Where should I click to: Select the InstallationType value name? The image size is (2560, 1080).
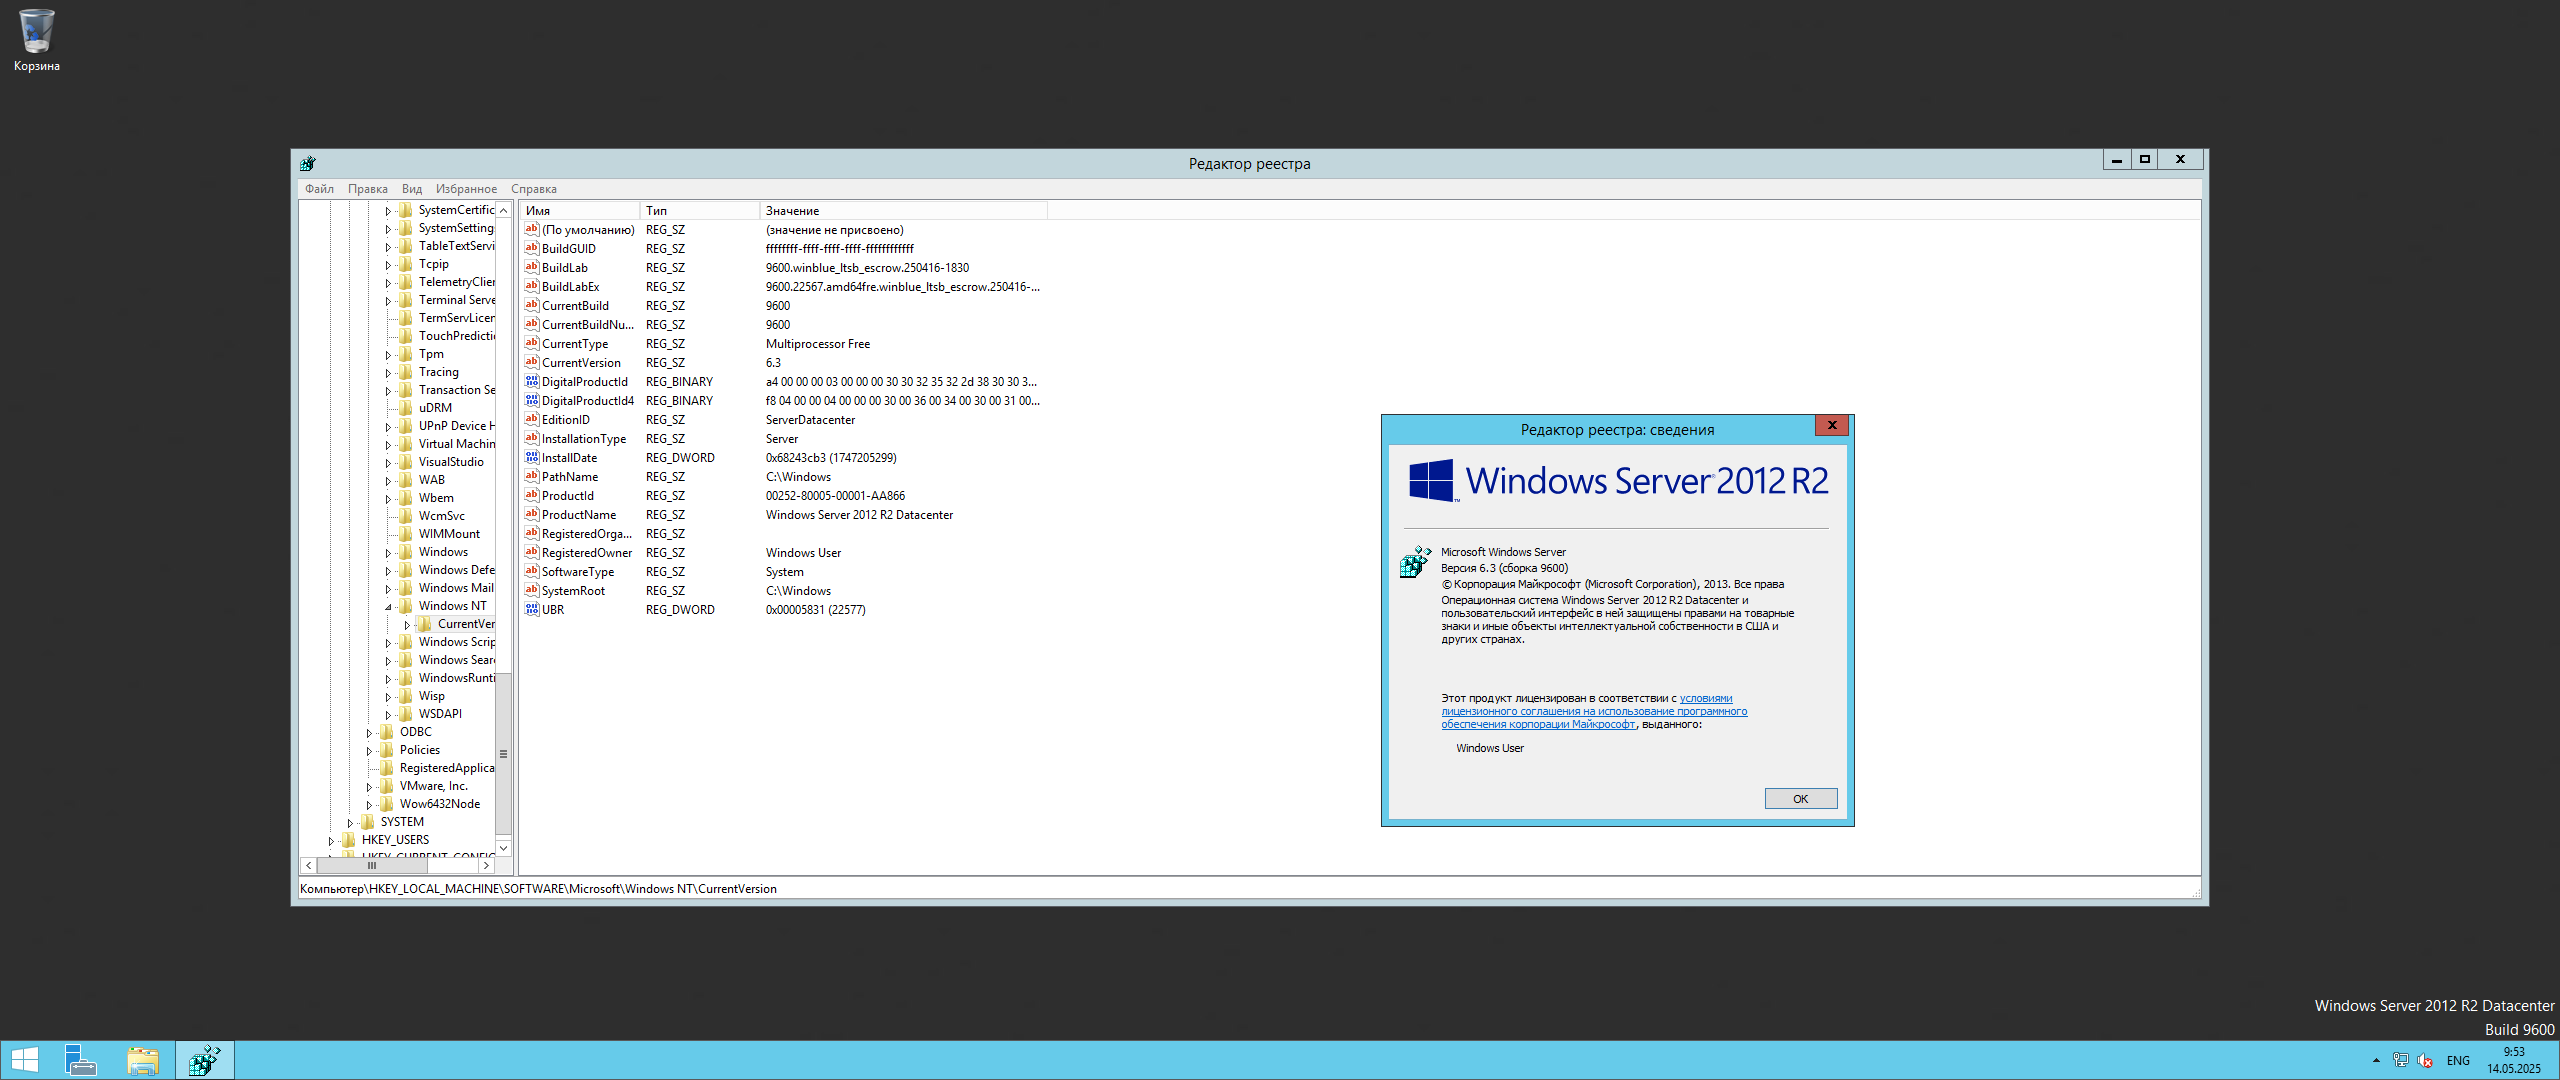pos(584,438)
